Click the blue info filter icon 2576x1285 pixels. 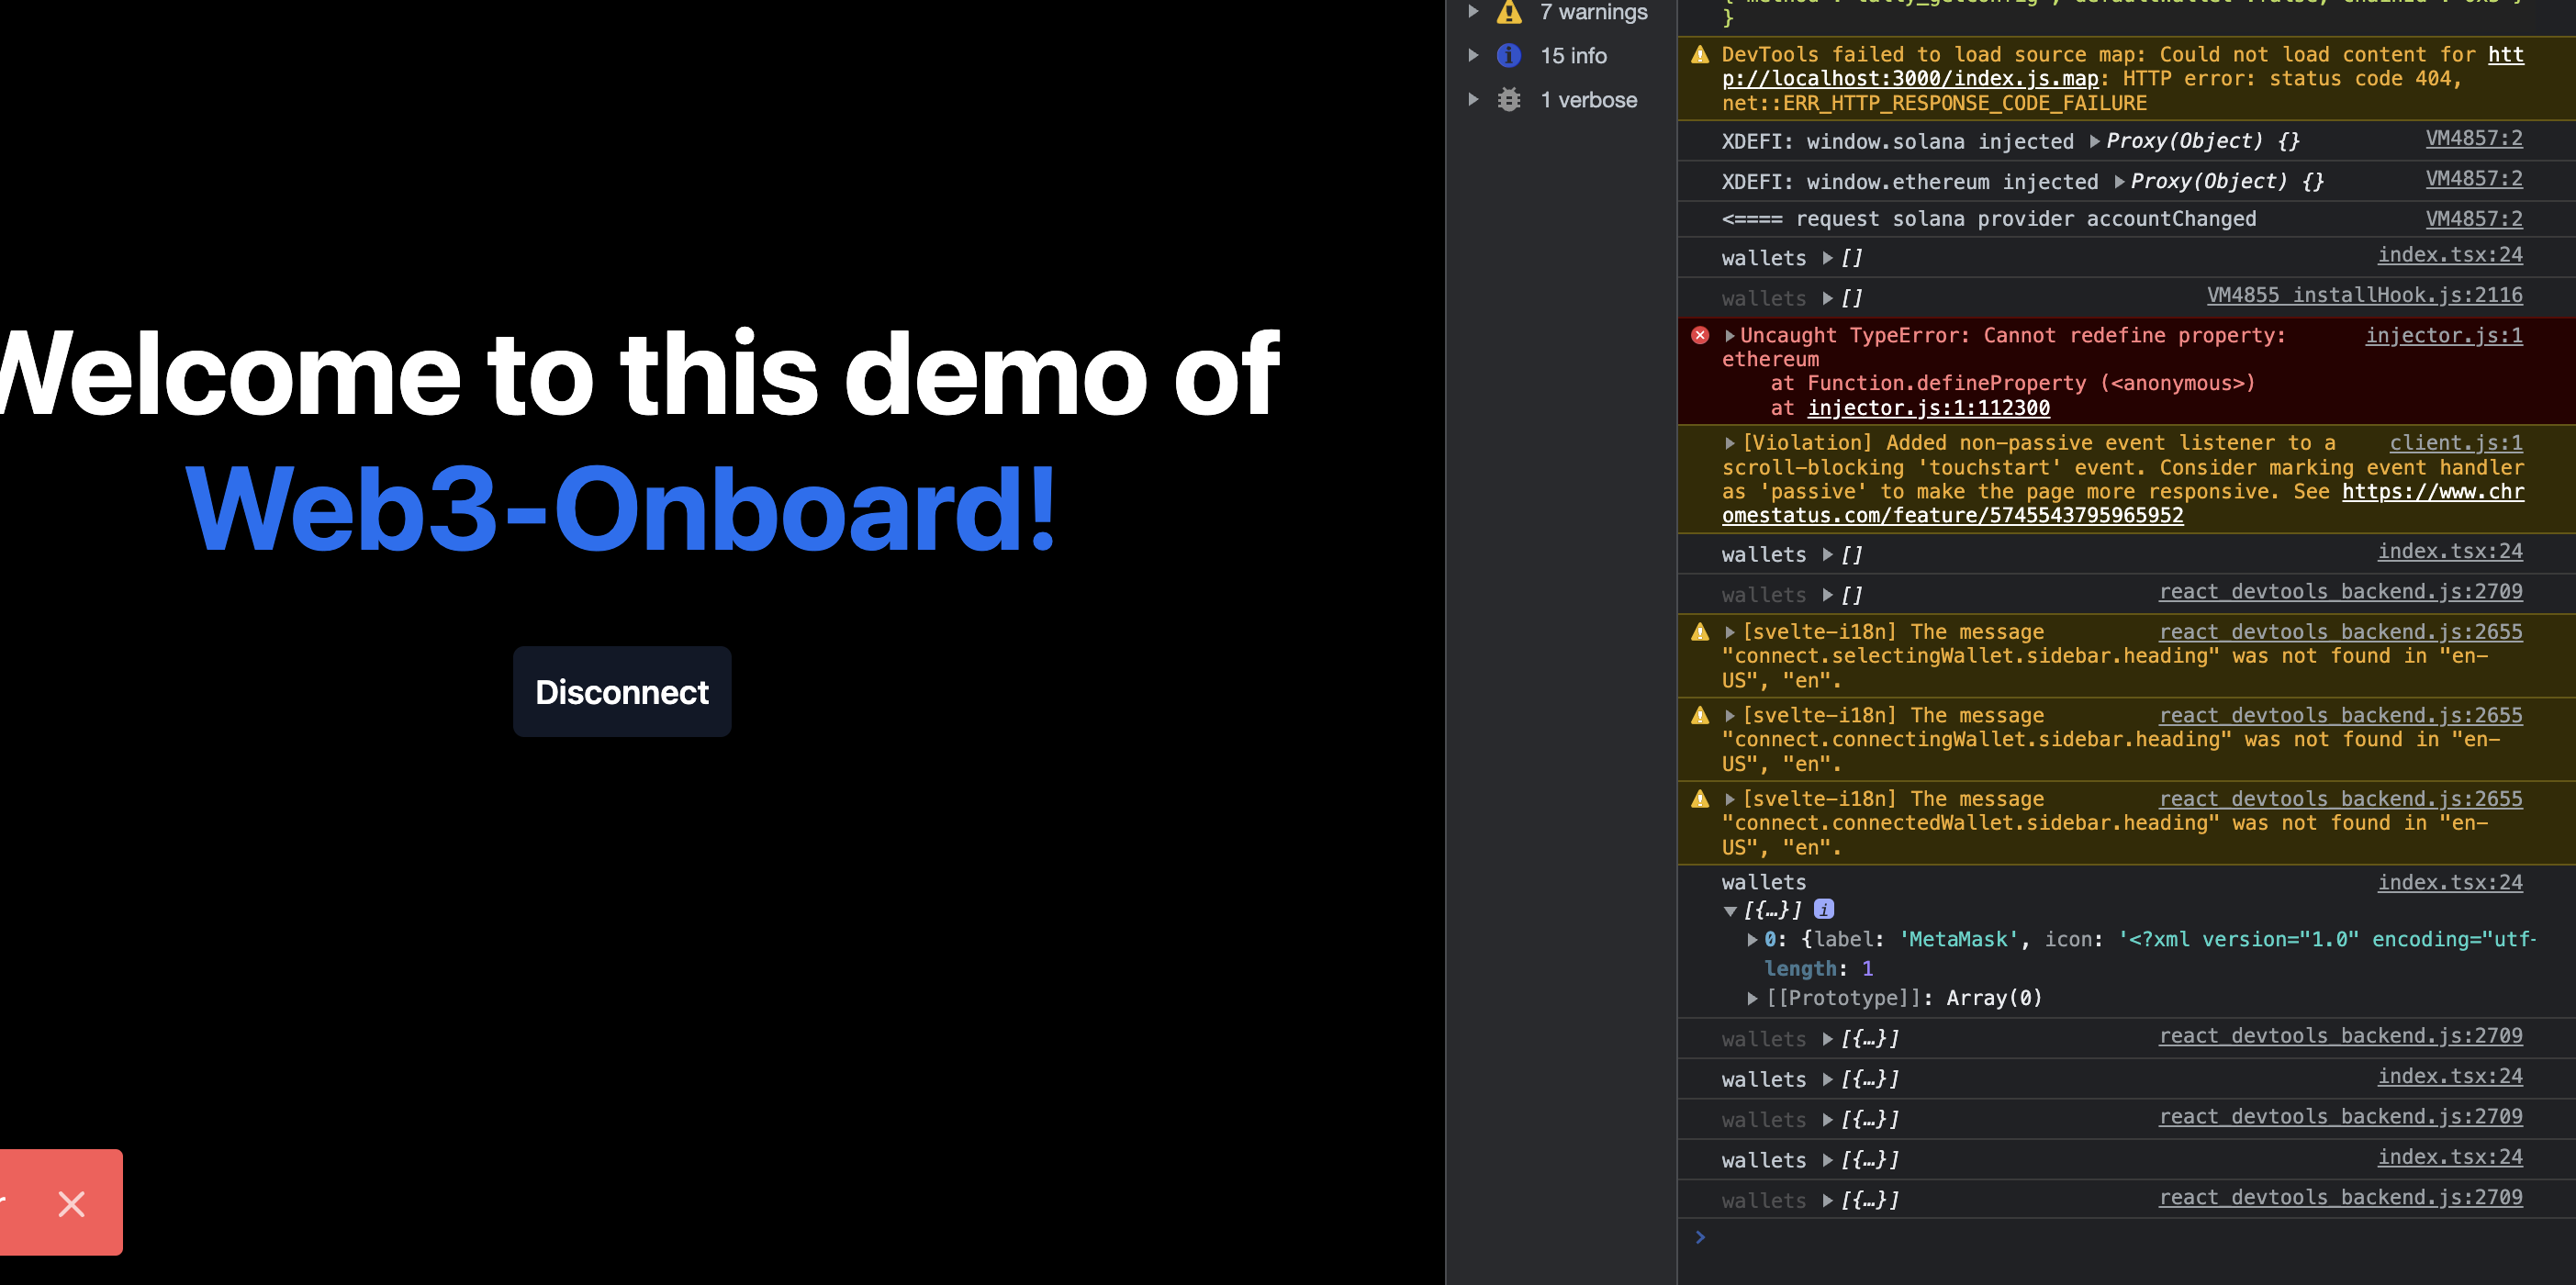point(1508,56)
